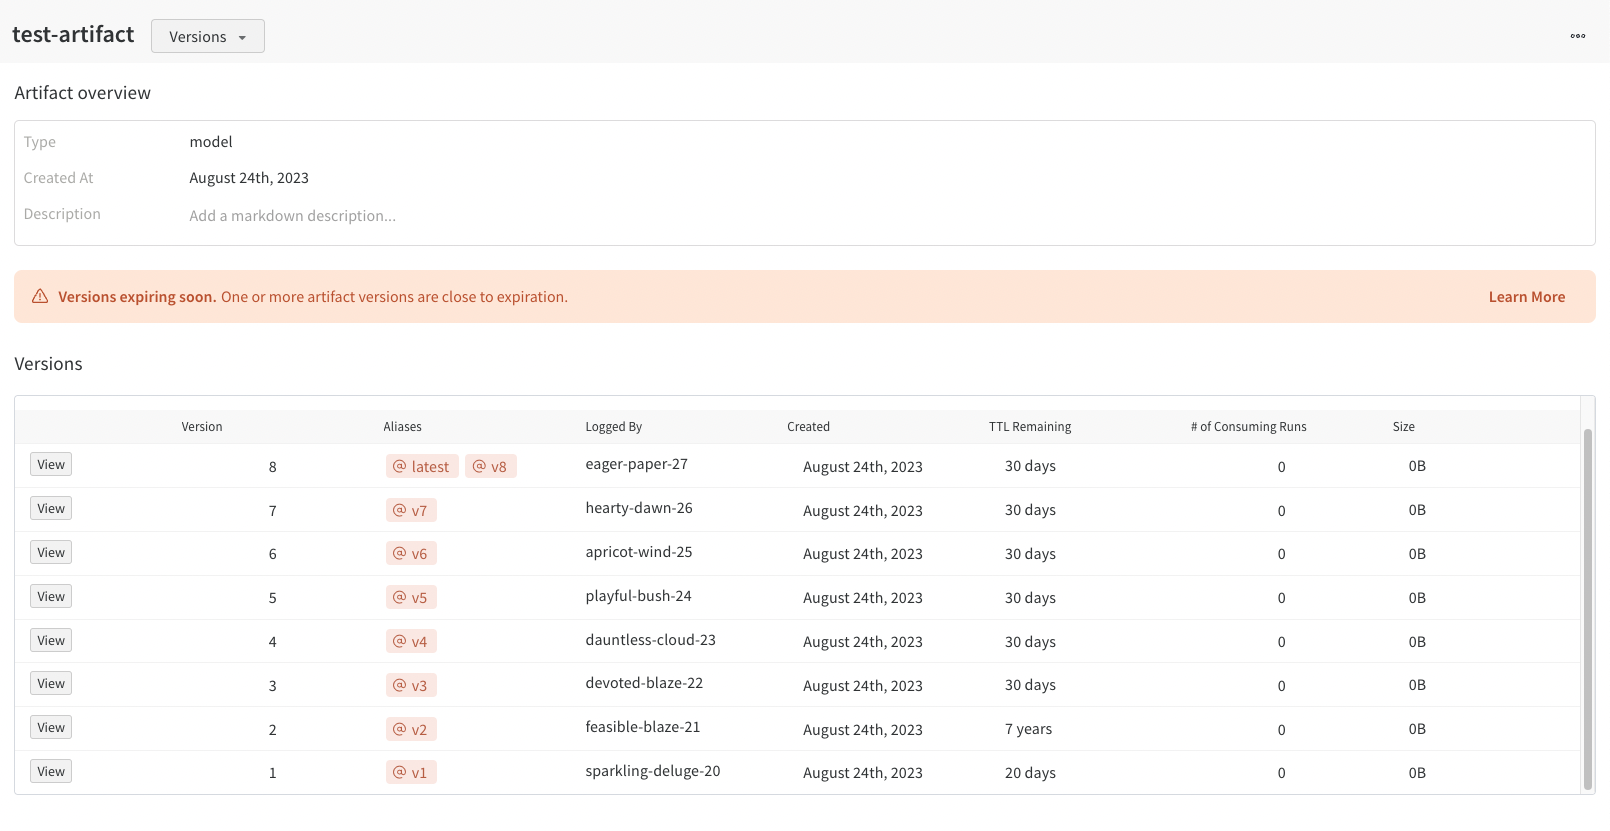Image resolution: width=1610 pixels, height=831 pixels.
Task: Select the v3 alias tag
Action: coord(411,685)
